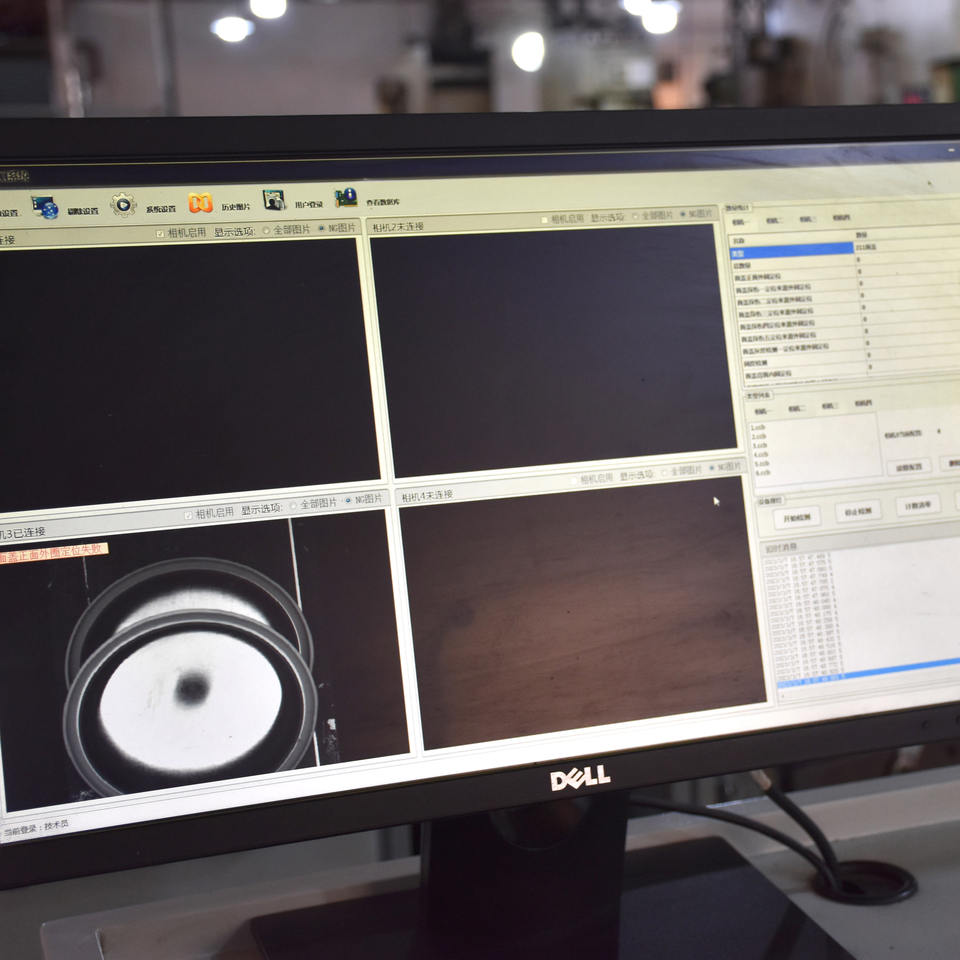Viewport: 960px width, 960px height.
Task: Select the highlighted blue row in statistics table
Action: [791, 250]
